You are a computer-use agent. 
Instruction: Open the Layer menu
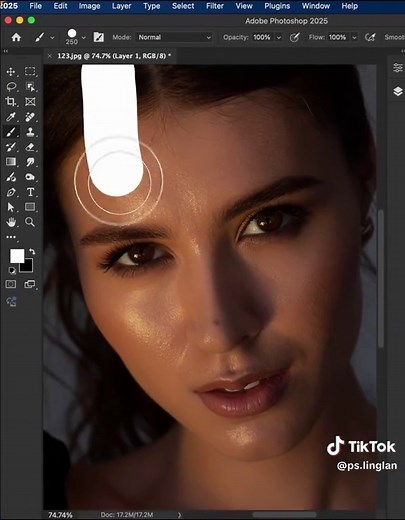pyautogui.click(x=121, y=6)
